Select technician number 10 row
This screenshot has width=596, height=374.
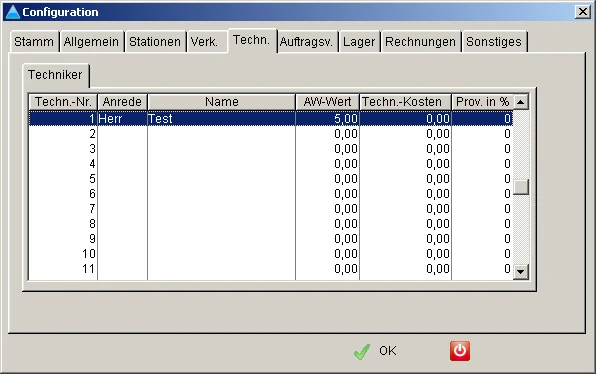(271, 254)
